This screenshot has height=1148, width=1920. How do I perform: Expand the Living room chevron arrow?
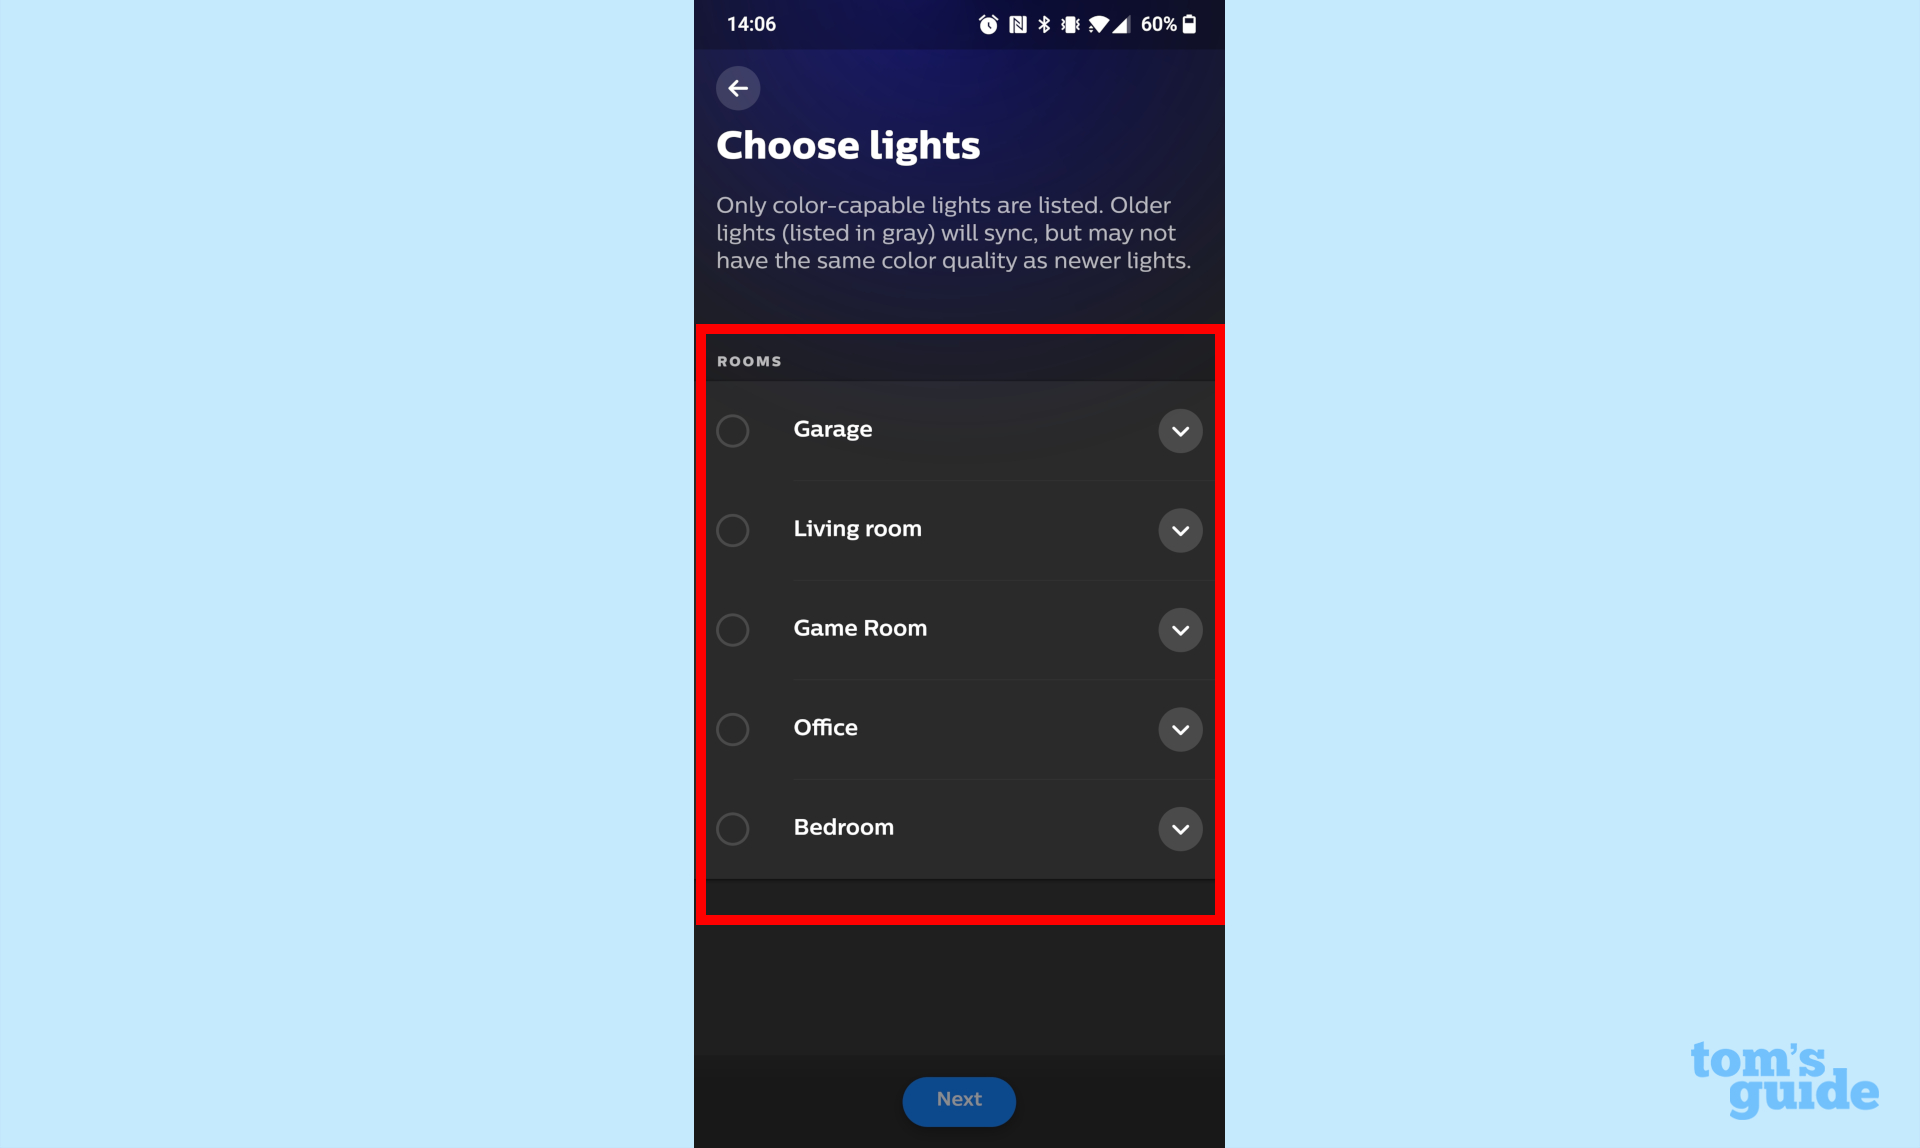coord(1179,530)
